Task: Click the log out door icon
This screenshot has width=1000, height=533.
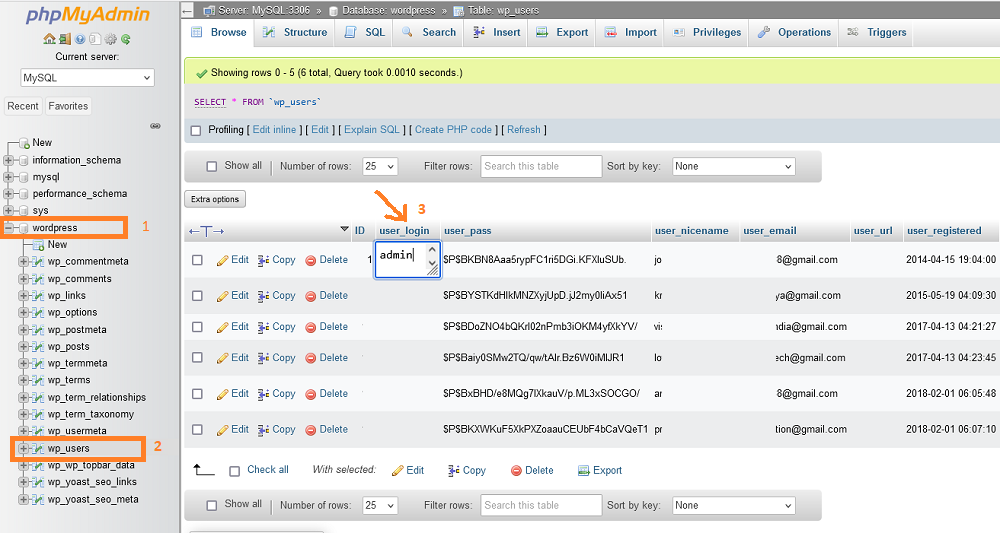Action: 65,39
